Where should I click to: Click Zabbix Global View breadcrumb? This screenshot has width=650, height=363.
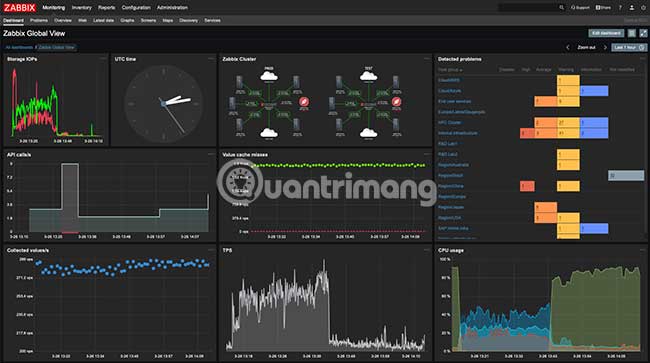tap(56, 47)
